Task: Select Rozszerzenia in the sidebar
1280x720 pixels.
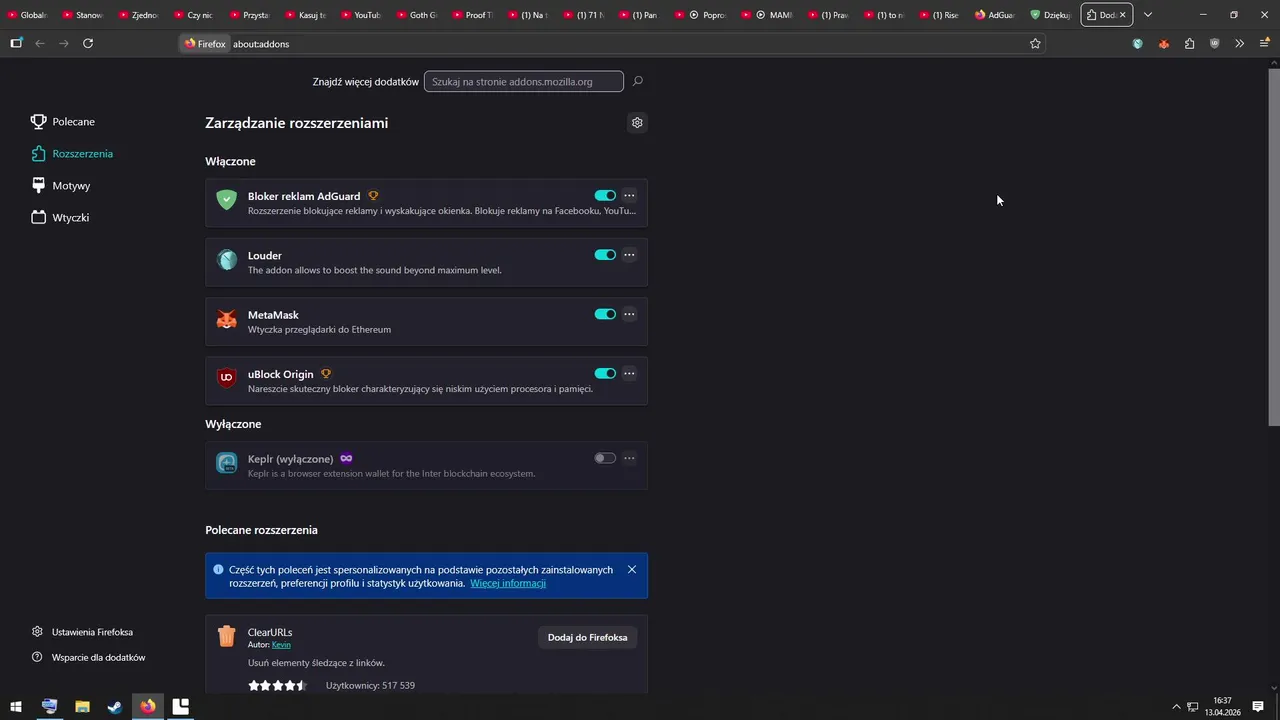Action: (71, 154)
